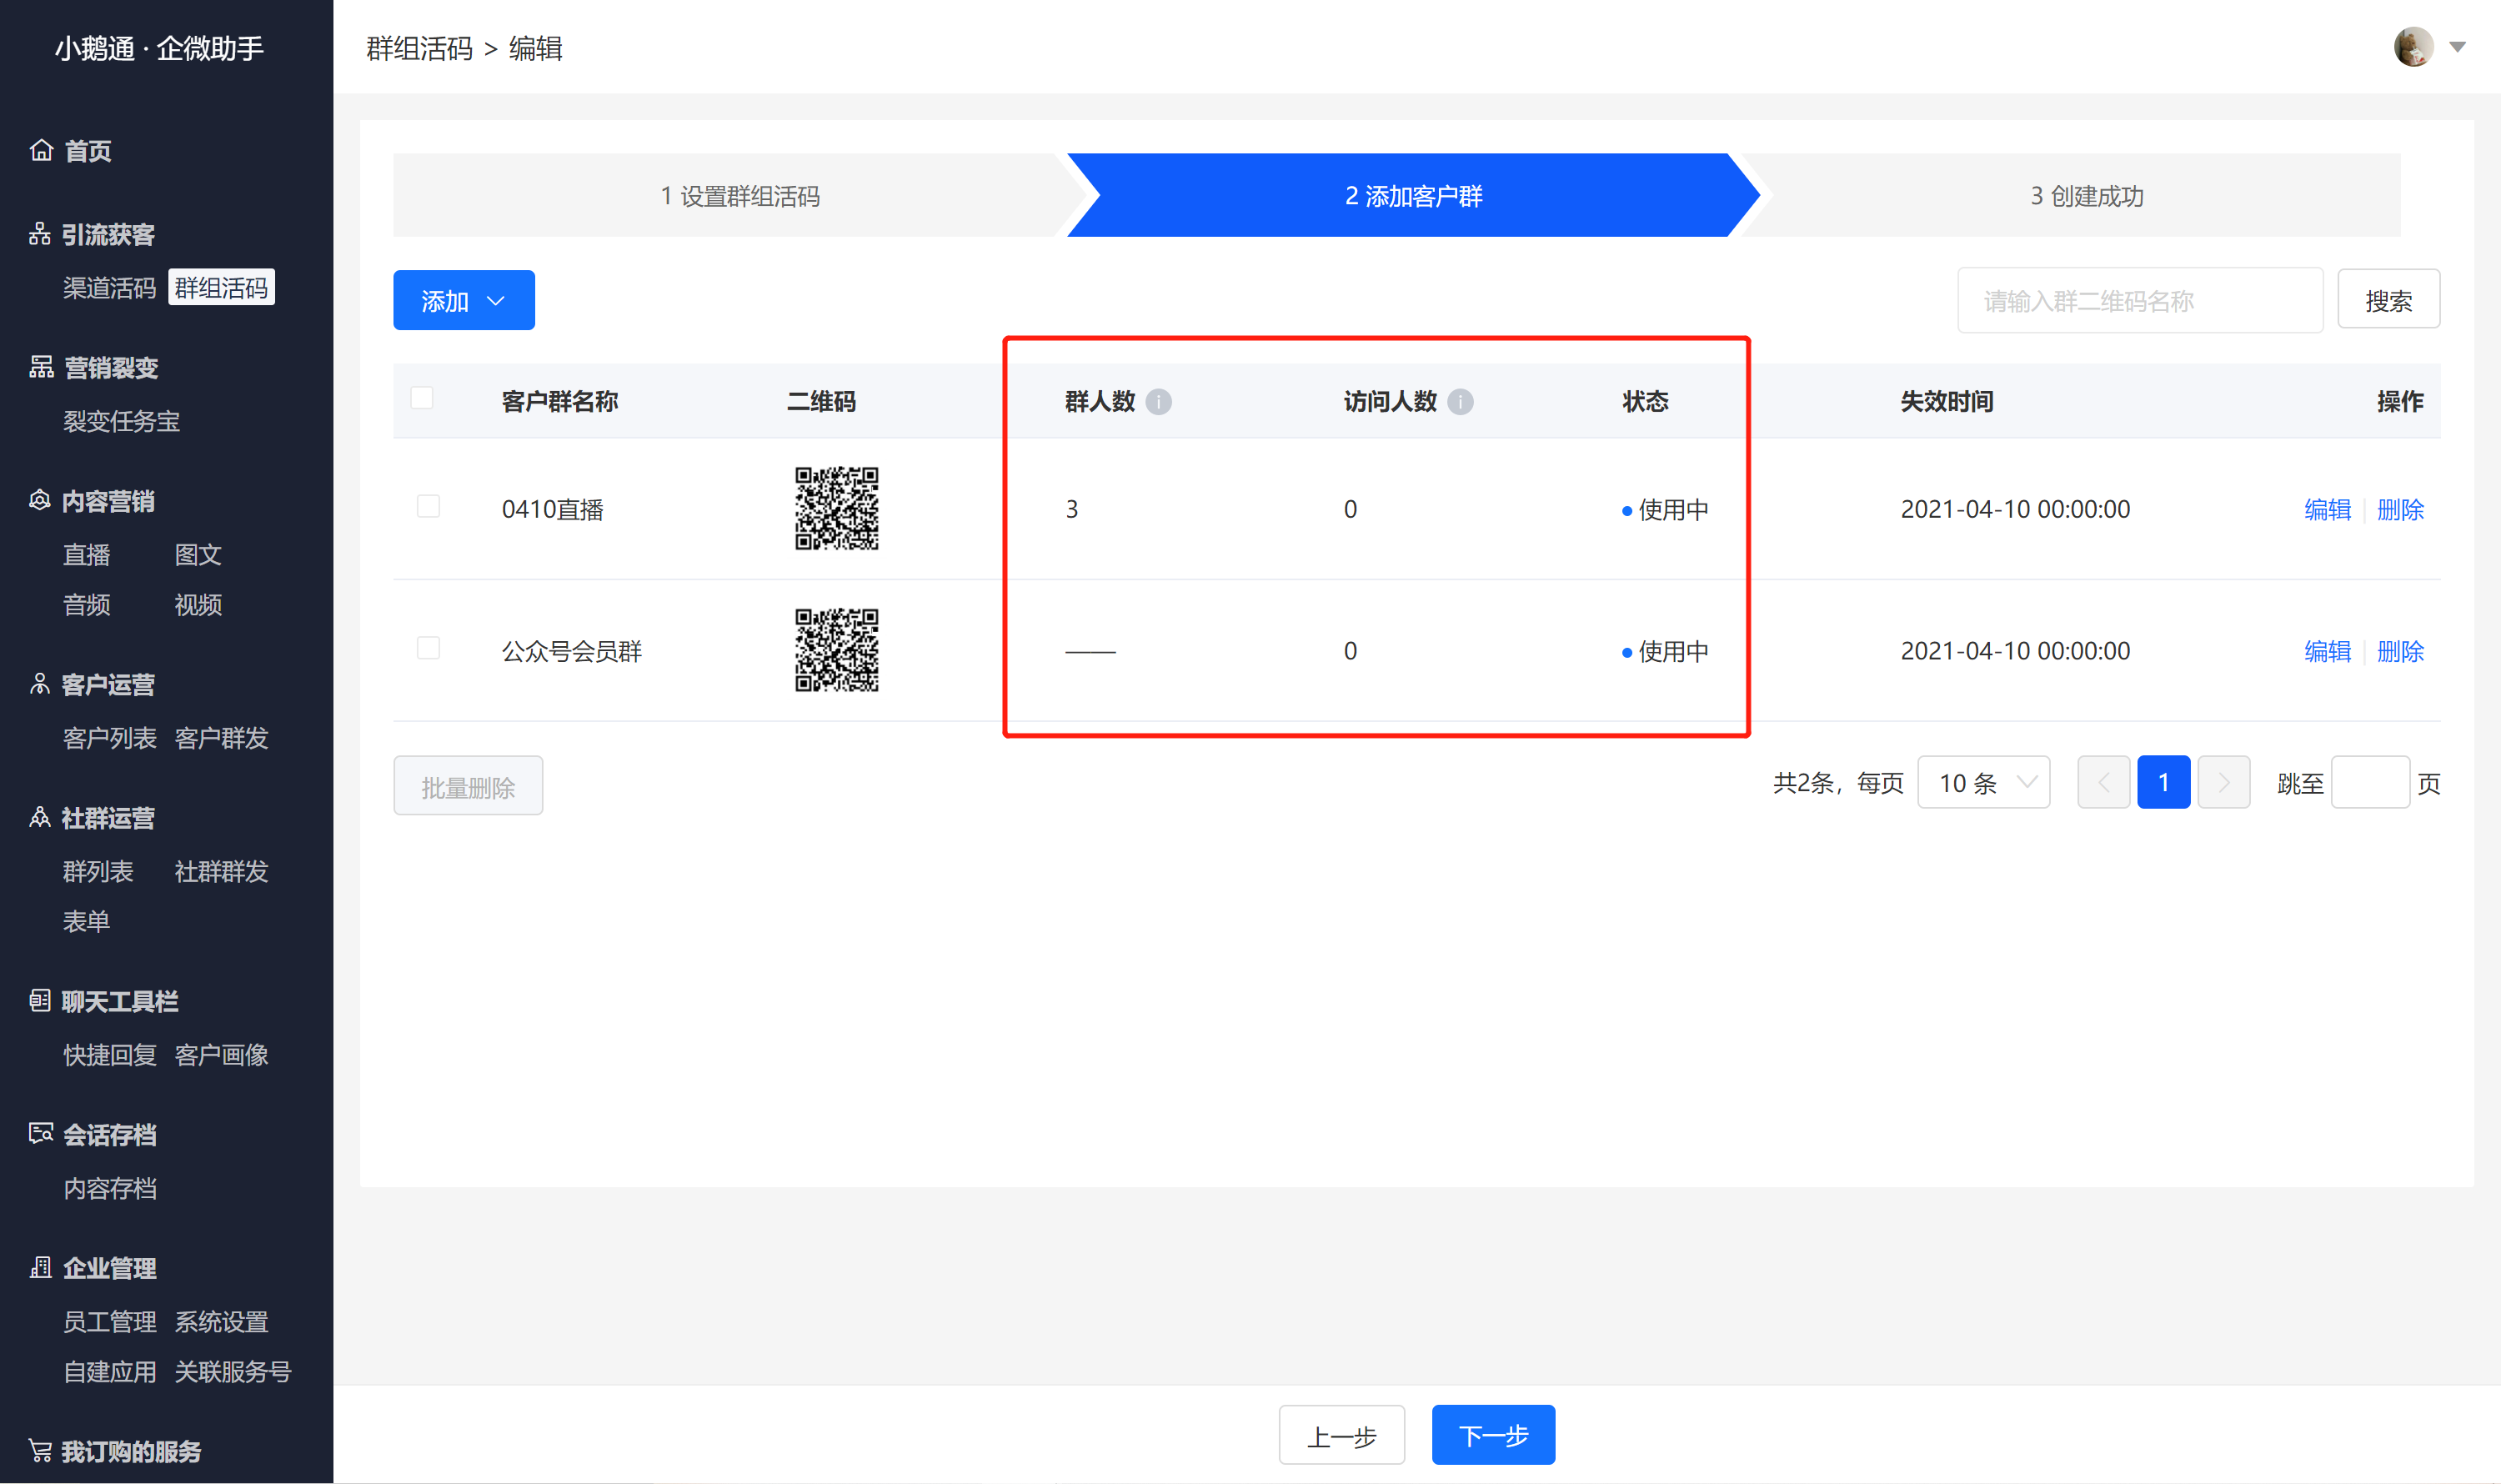The height and width of the screenshot is (1484, 2501).
Task: Open 图文 under 内容营销
Action: click(198, 555)
